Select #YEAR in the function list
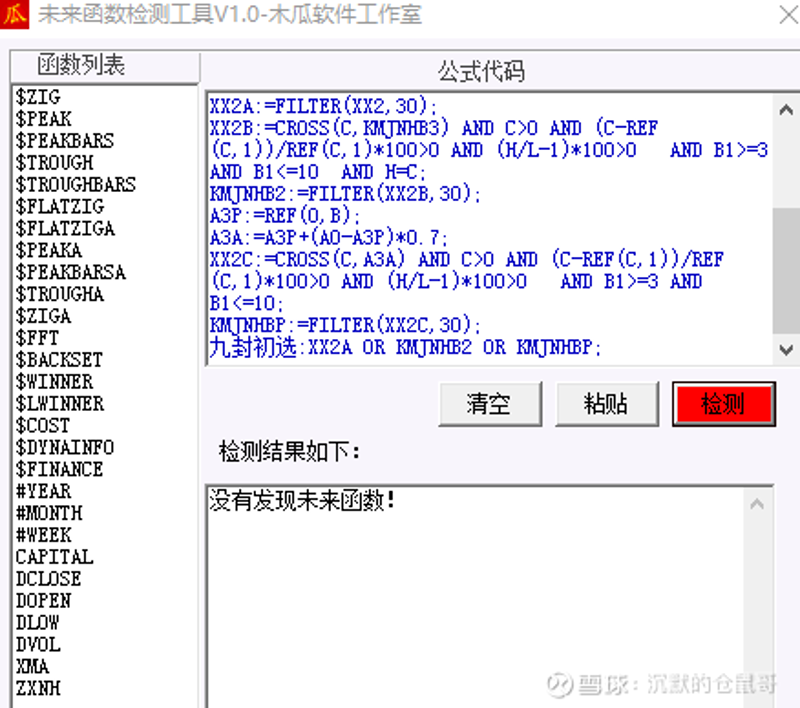Screen dimensions: 800x708 point(44,492)
